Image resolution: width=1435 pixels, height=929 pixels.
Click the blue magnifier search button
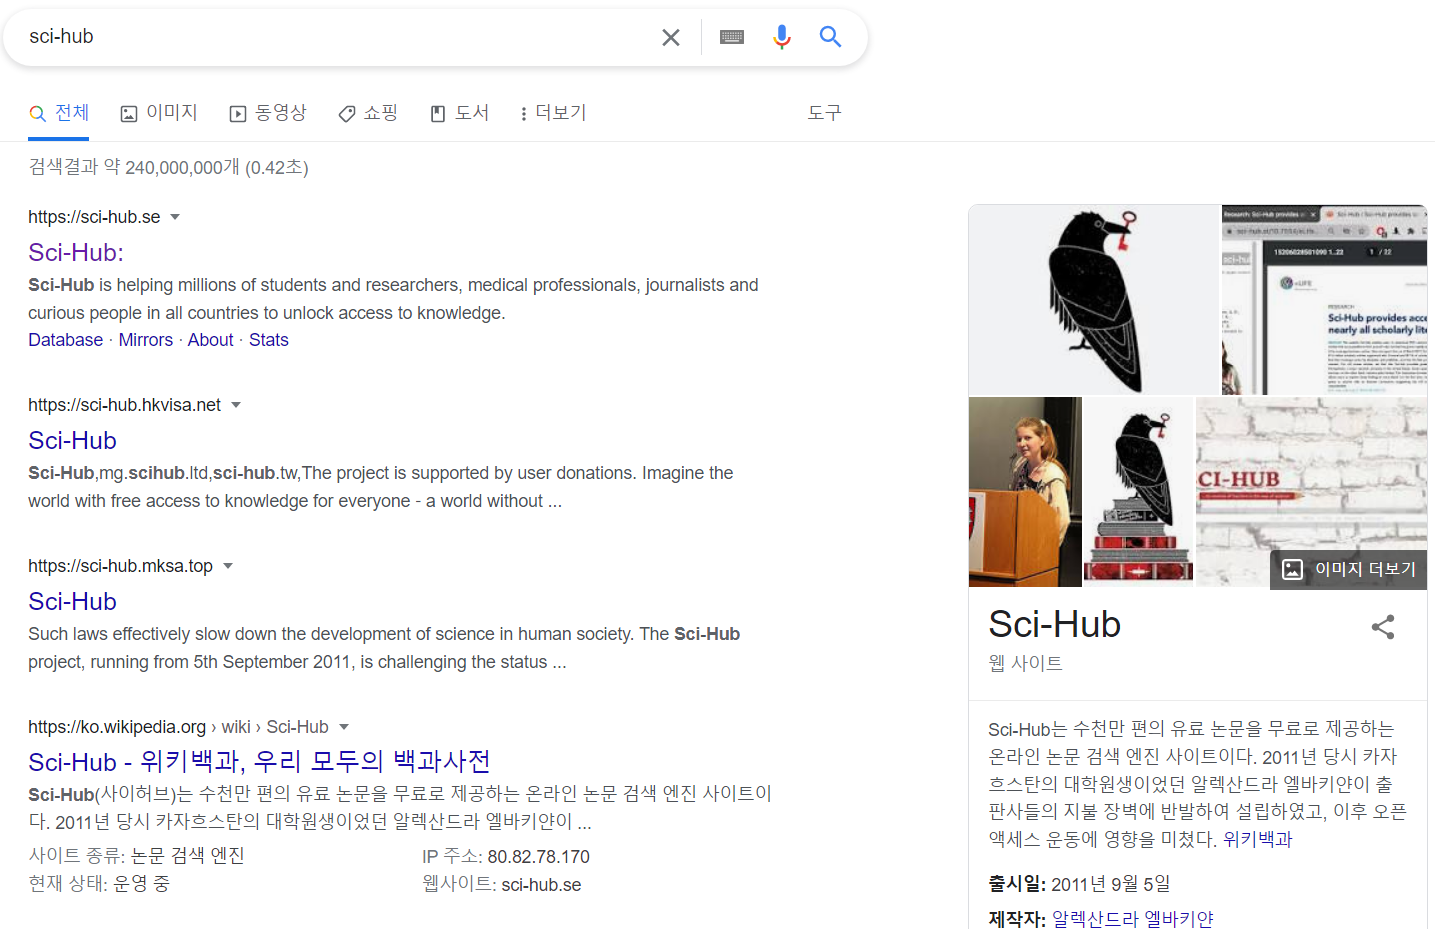click(x=830, y=37)
